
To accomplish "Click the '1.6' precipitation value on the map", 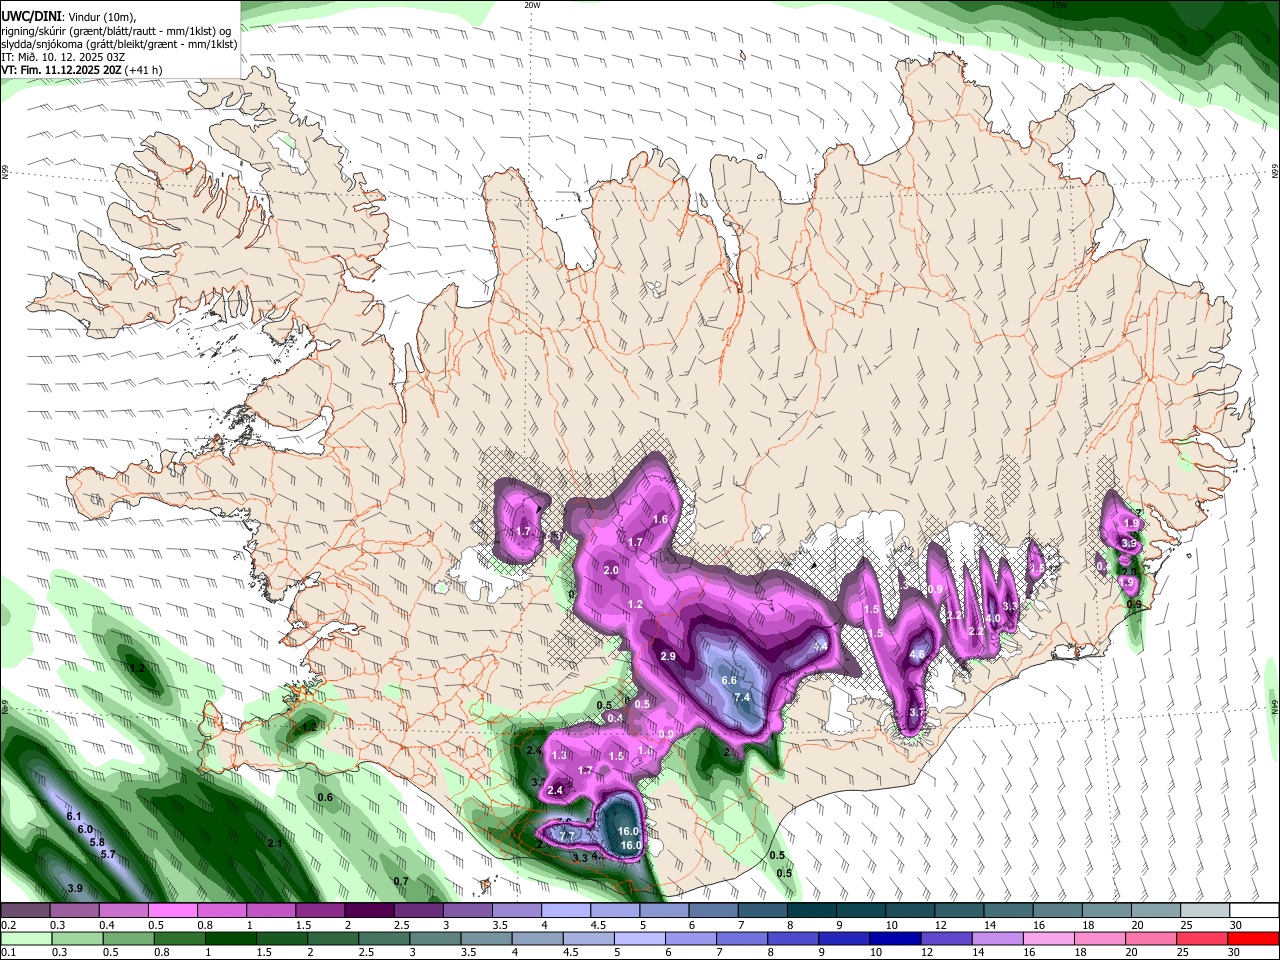I will (x=660, y=519).
